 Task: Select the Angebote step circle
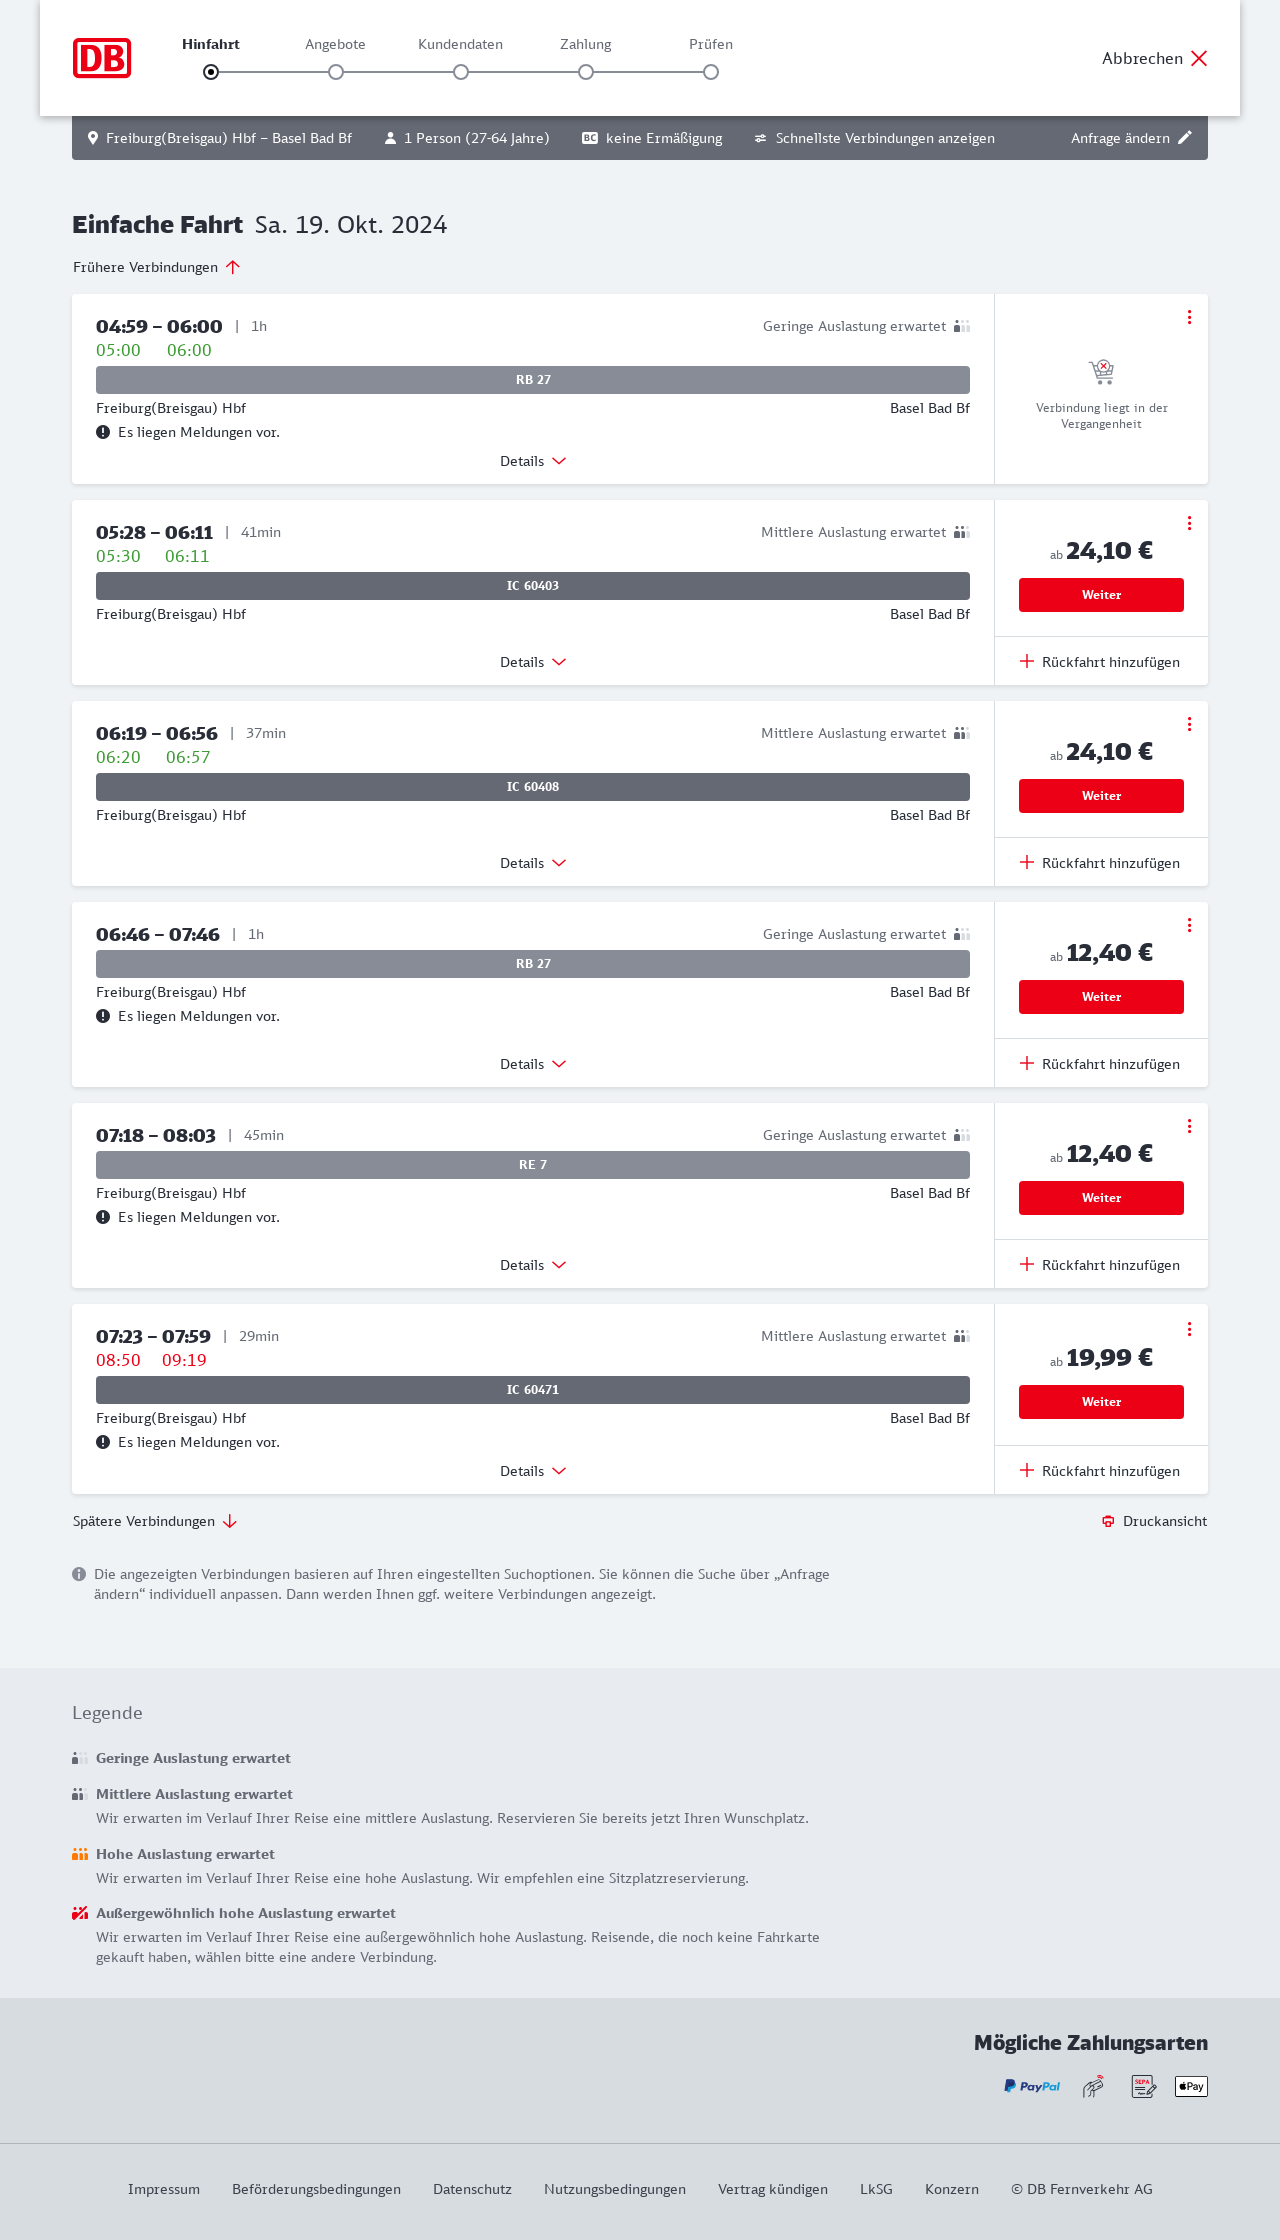click(x=336, y=72)
